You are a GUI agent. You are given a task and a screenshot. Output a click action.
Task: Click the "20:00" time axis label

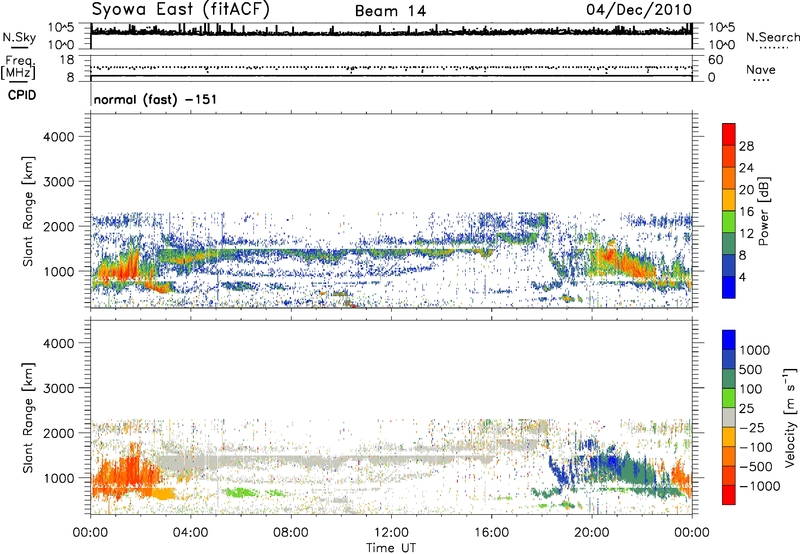coord(592,533)
